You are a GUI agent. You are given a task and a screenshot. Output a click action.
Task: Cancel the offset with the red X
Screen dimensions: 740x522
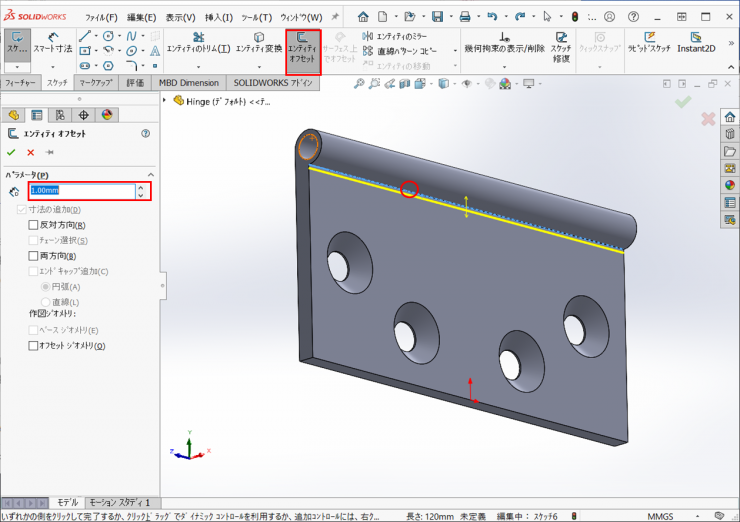click(30, 152)
